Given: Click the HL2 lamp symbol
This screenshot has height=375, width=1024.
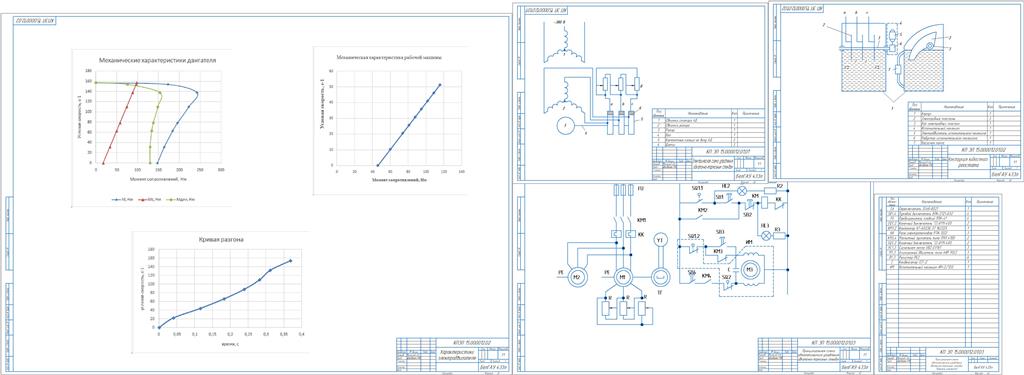Looking at the screenshot, I should (x=742, y=191).
